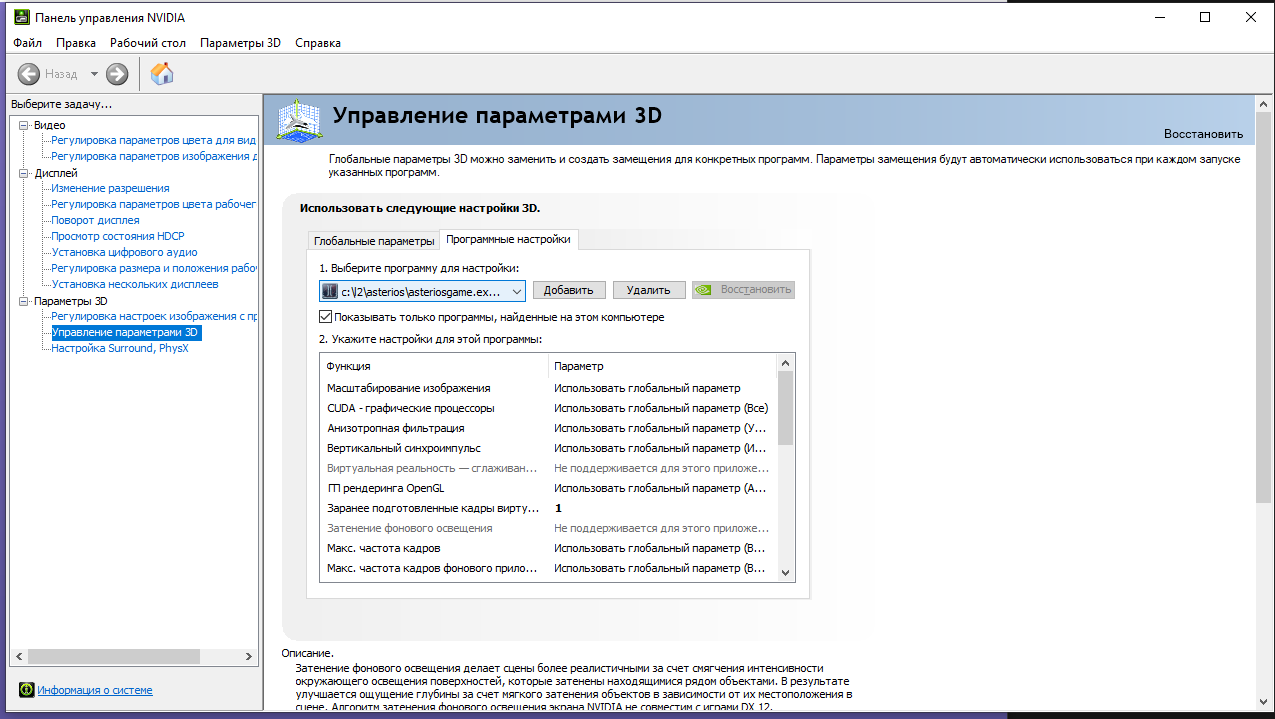Open the 'Рабочий стол' menu
Screen dimensions: 1275x719
click(148, 43)
